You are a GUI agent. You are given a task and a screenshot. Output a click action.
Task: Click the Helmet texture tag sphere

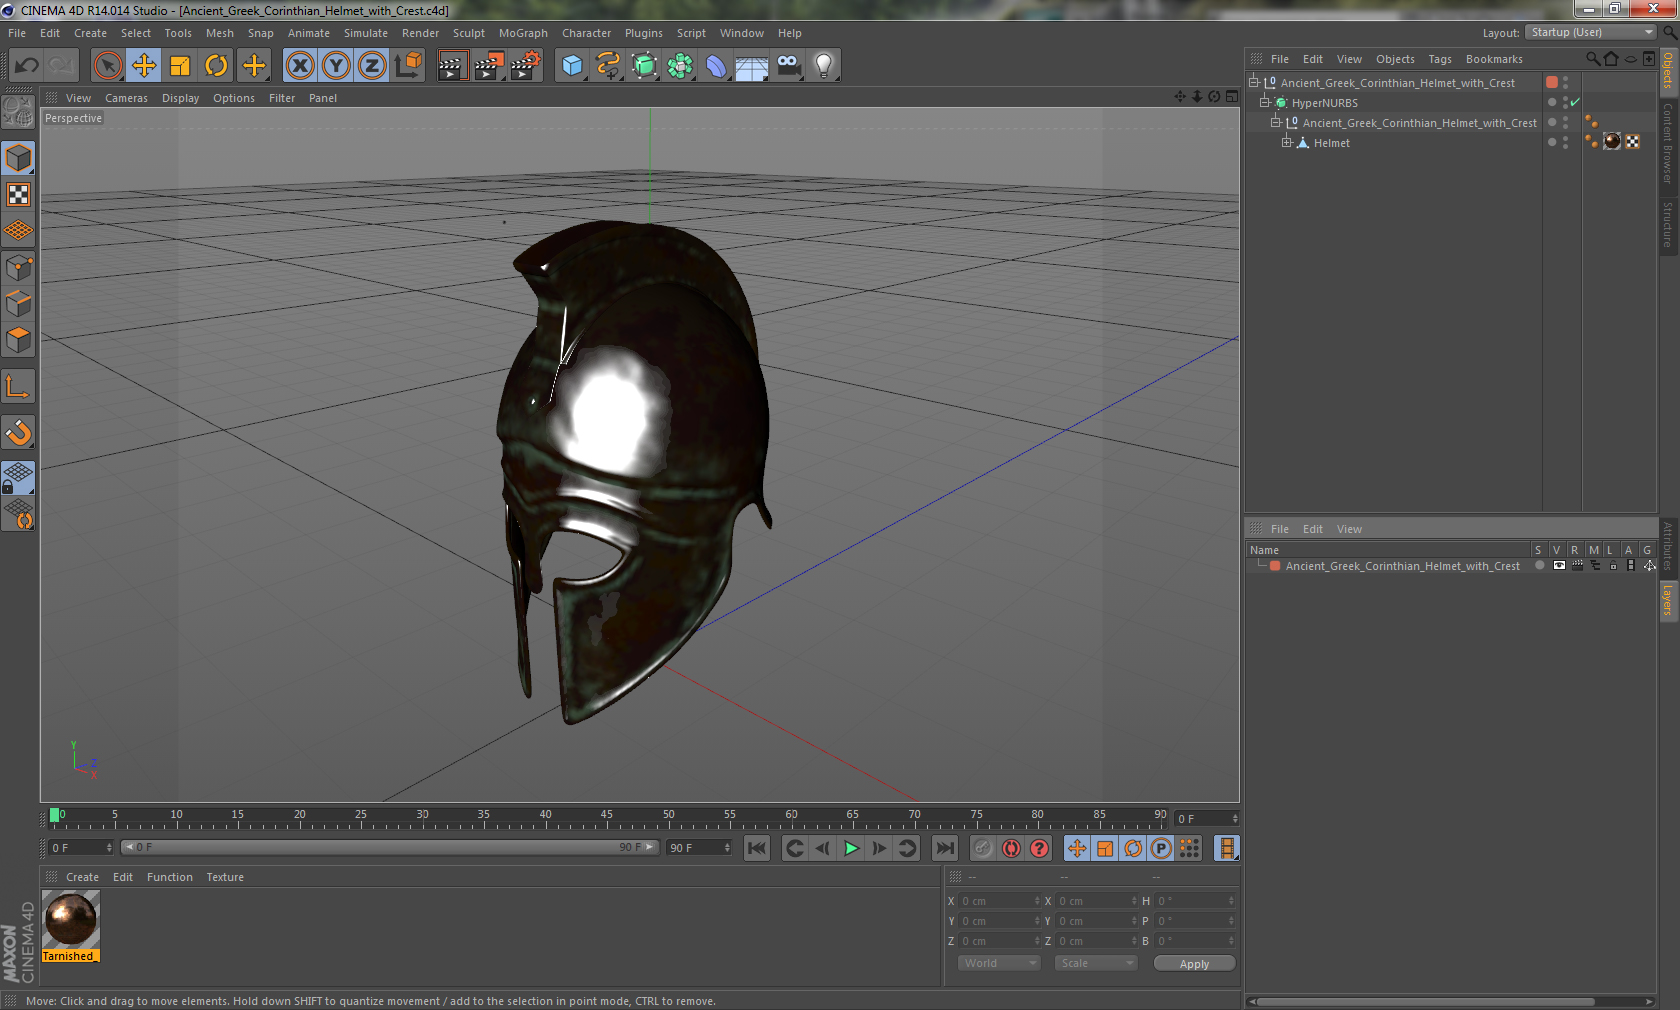pos(1612,141)
